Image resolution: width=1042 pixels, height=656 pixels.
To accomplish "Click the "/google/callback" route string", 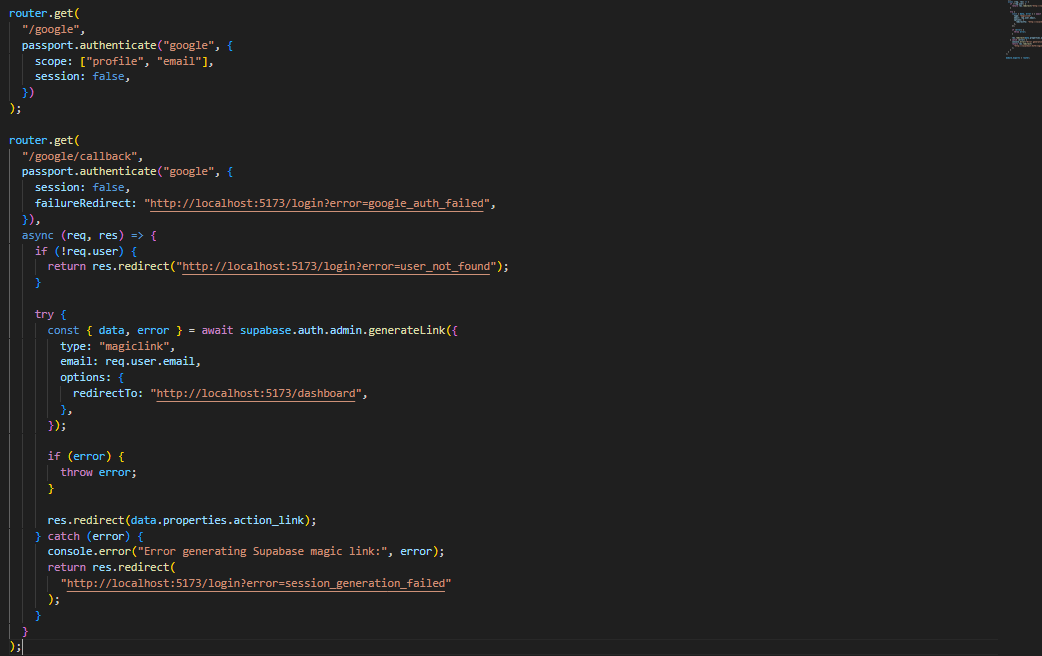I will (x=83, y=156).
